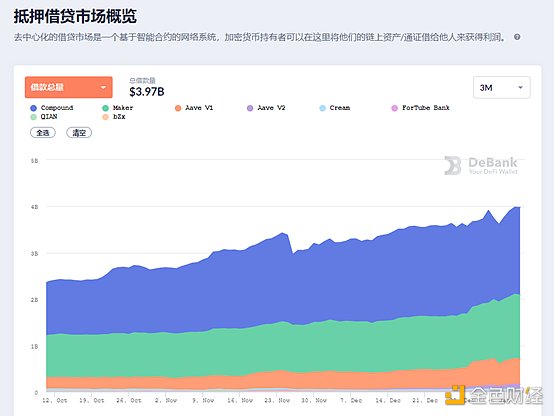The width and height of the screenshot is (554, 416).
Task: Click the Cream light-blue legend icon
Action: click(322, 108)
